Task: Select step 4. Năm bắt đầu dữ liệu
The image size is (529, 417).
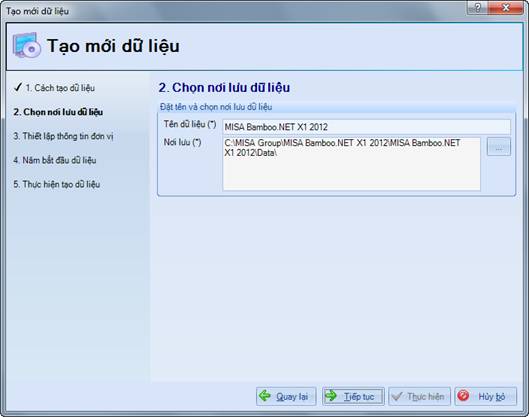Action: (55, 160)
